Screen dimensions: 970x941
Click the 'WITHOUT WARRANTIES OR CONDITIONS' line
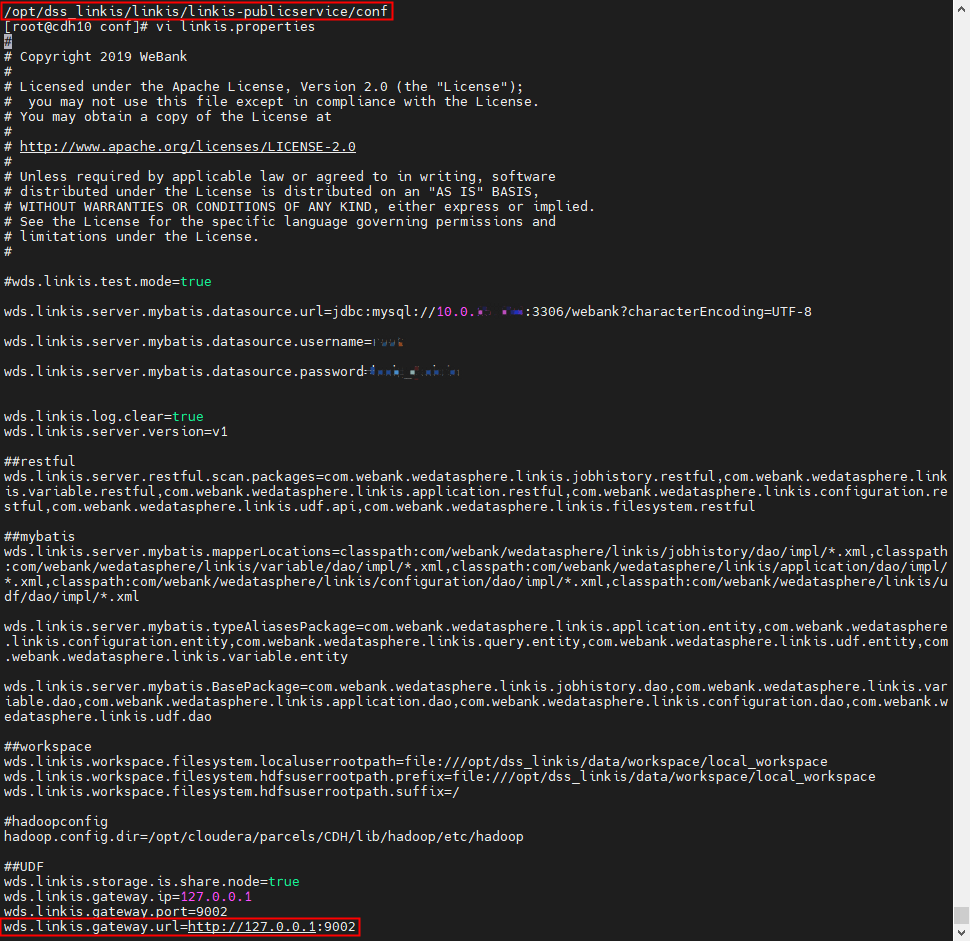[x=299, y=207]
